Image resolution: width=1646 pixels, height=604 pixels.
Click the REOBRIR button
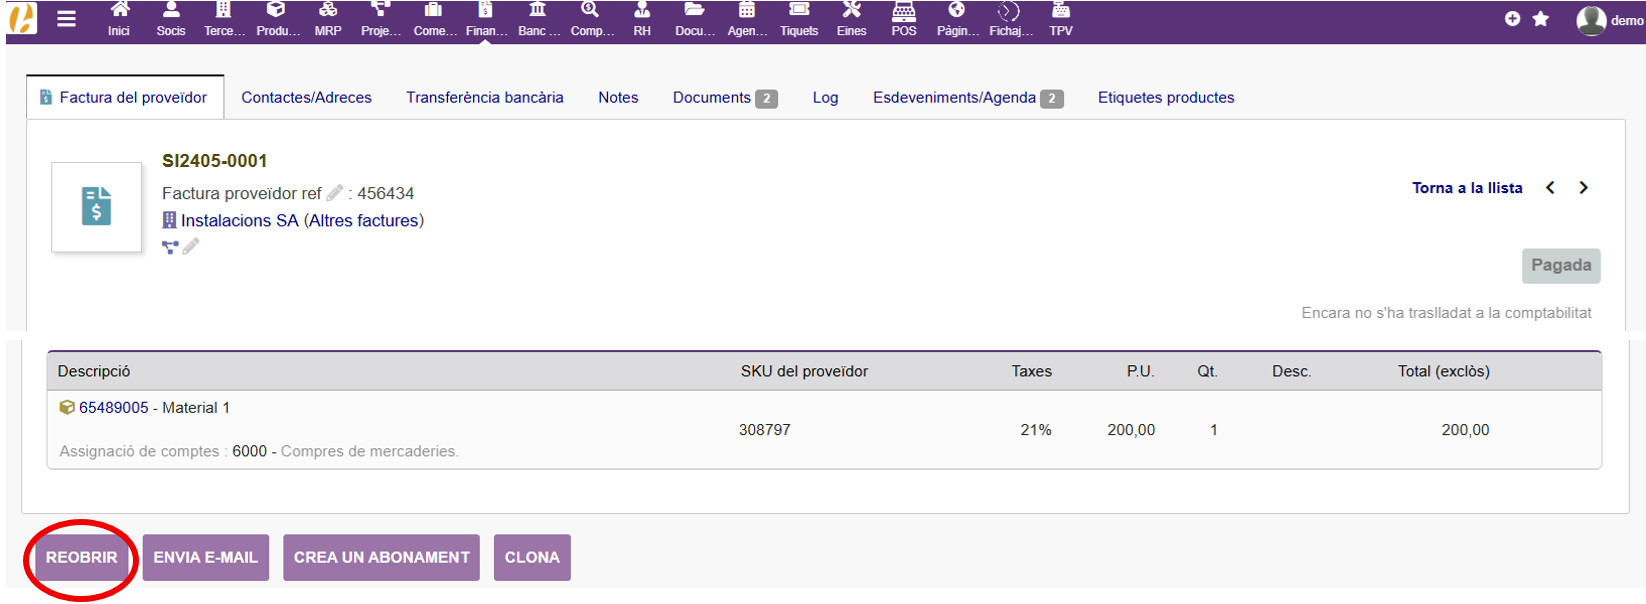82,558
